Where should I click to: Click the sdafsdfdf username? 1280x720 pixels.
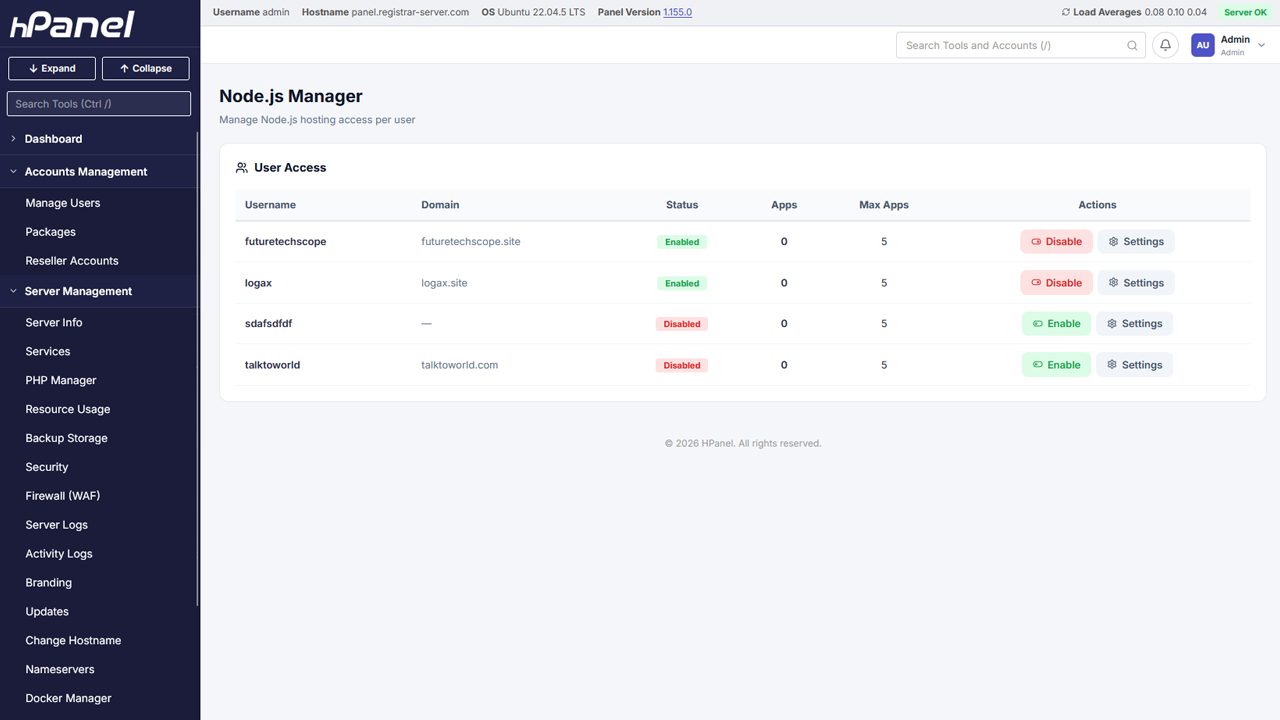coord(268,324)
